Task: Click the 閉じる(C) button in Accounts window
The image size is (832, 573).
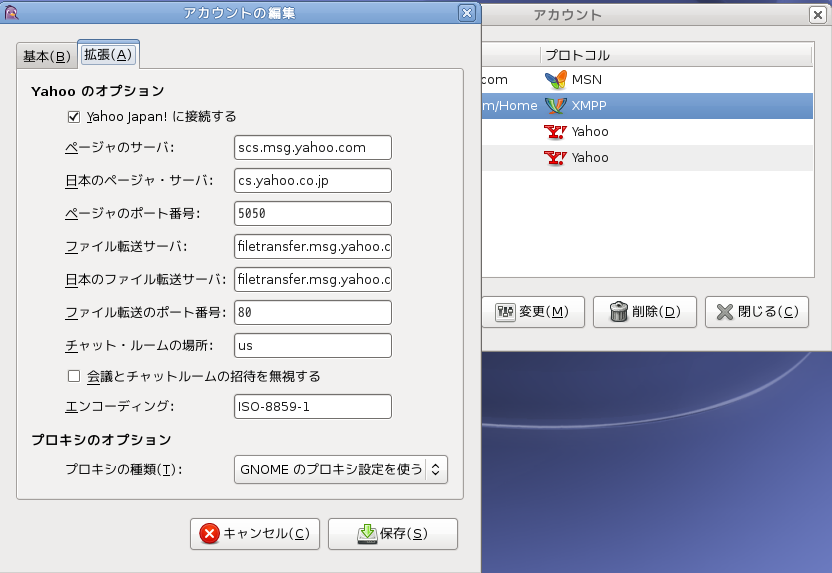Action: (x=757, y=312)
